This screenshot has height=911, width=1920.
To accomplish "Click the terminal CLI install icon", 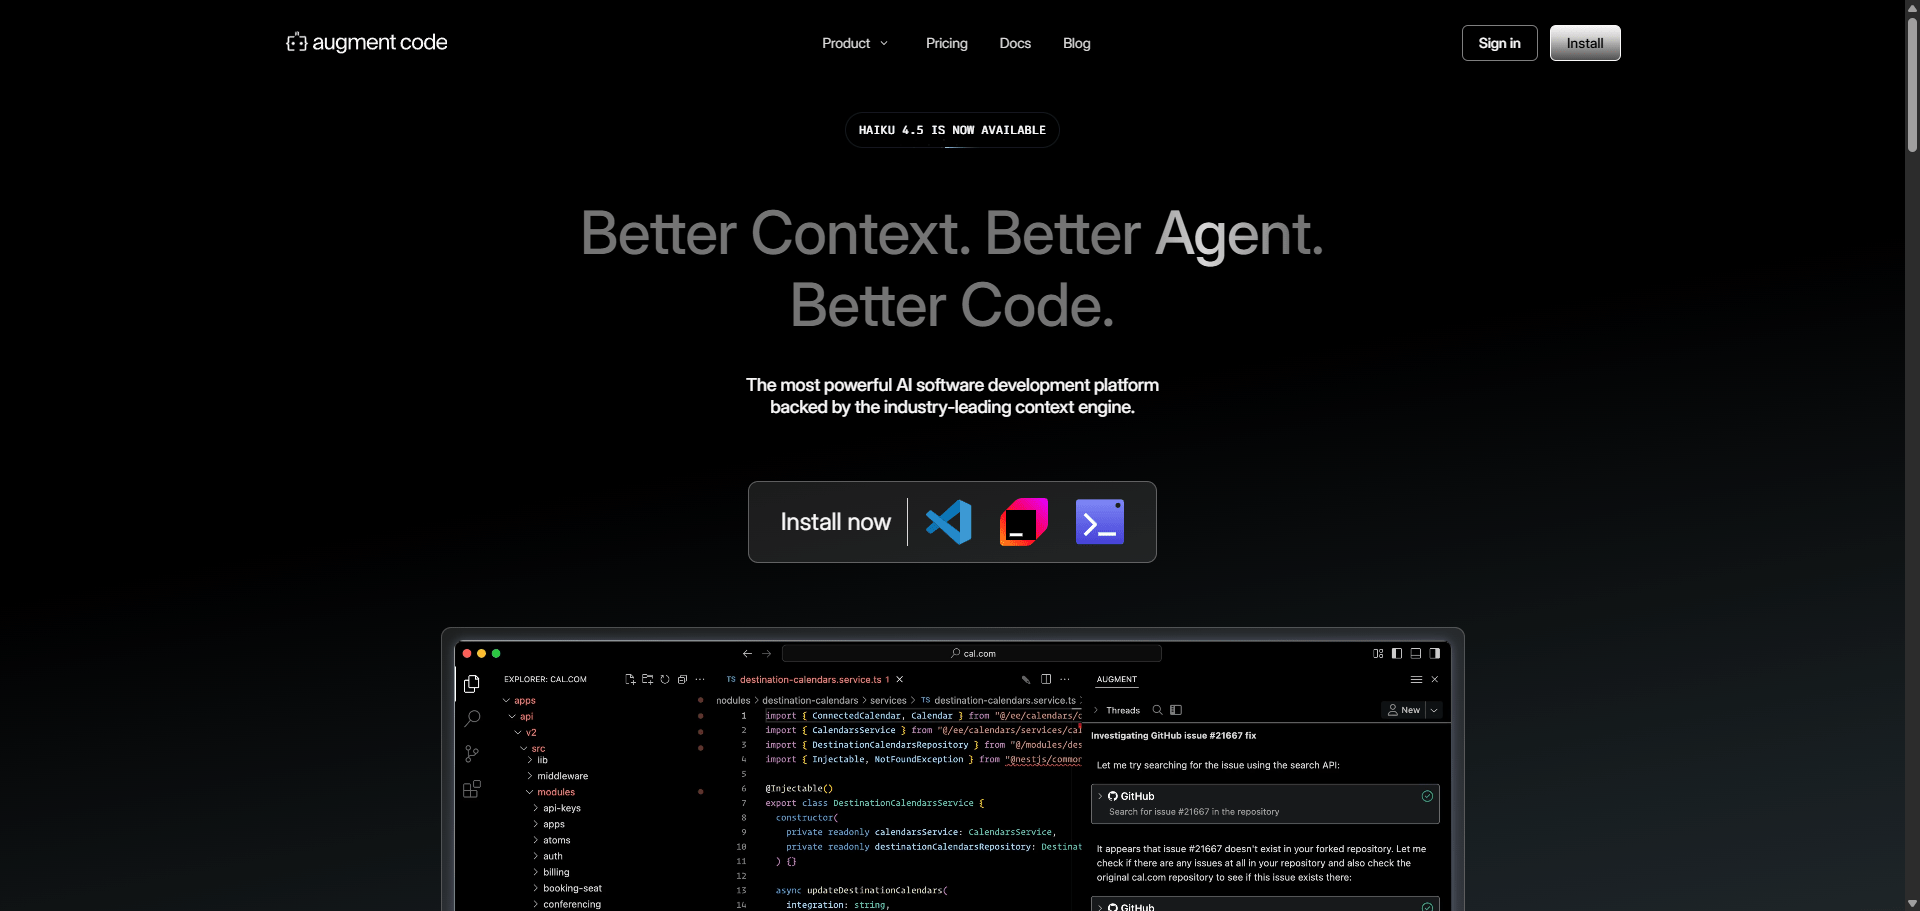I will click(x=1099, y=522).
